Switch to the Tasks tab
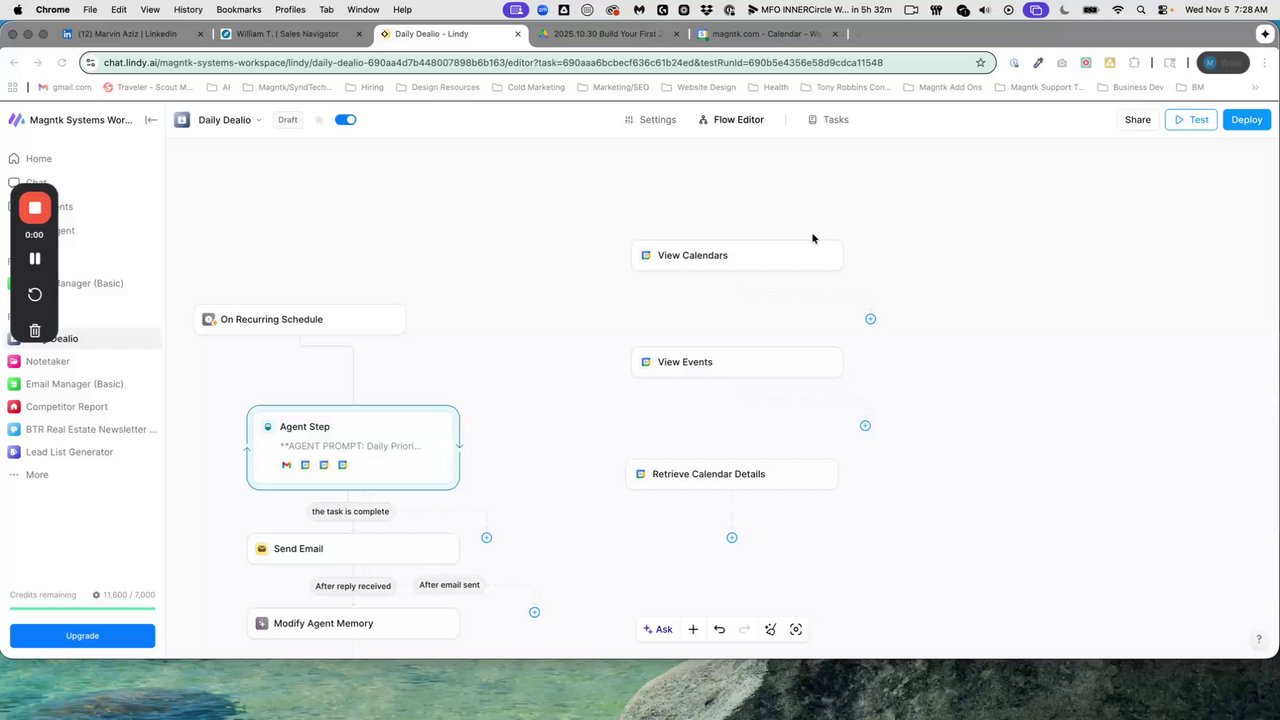 pyautogui.click(x=828, y=120)
